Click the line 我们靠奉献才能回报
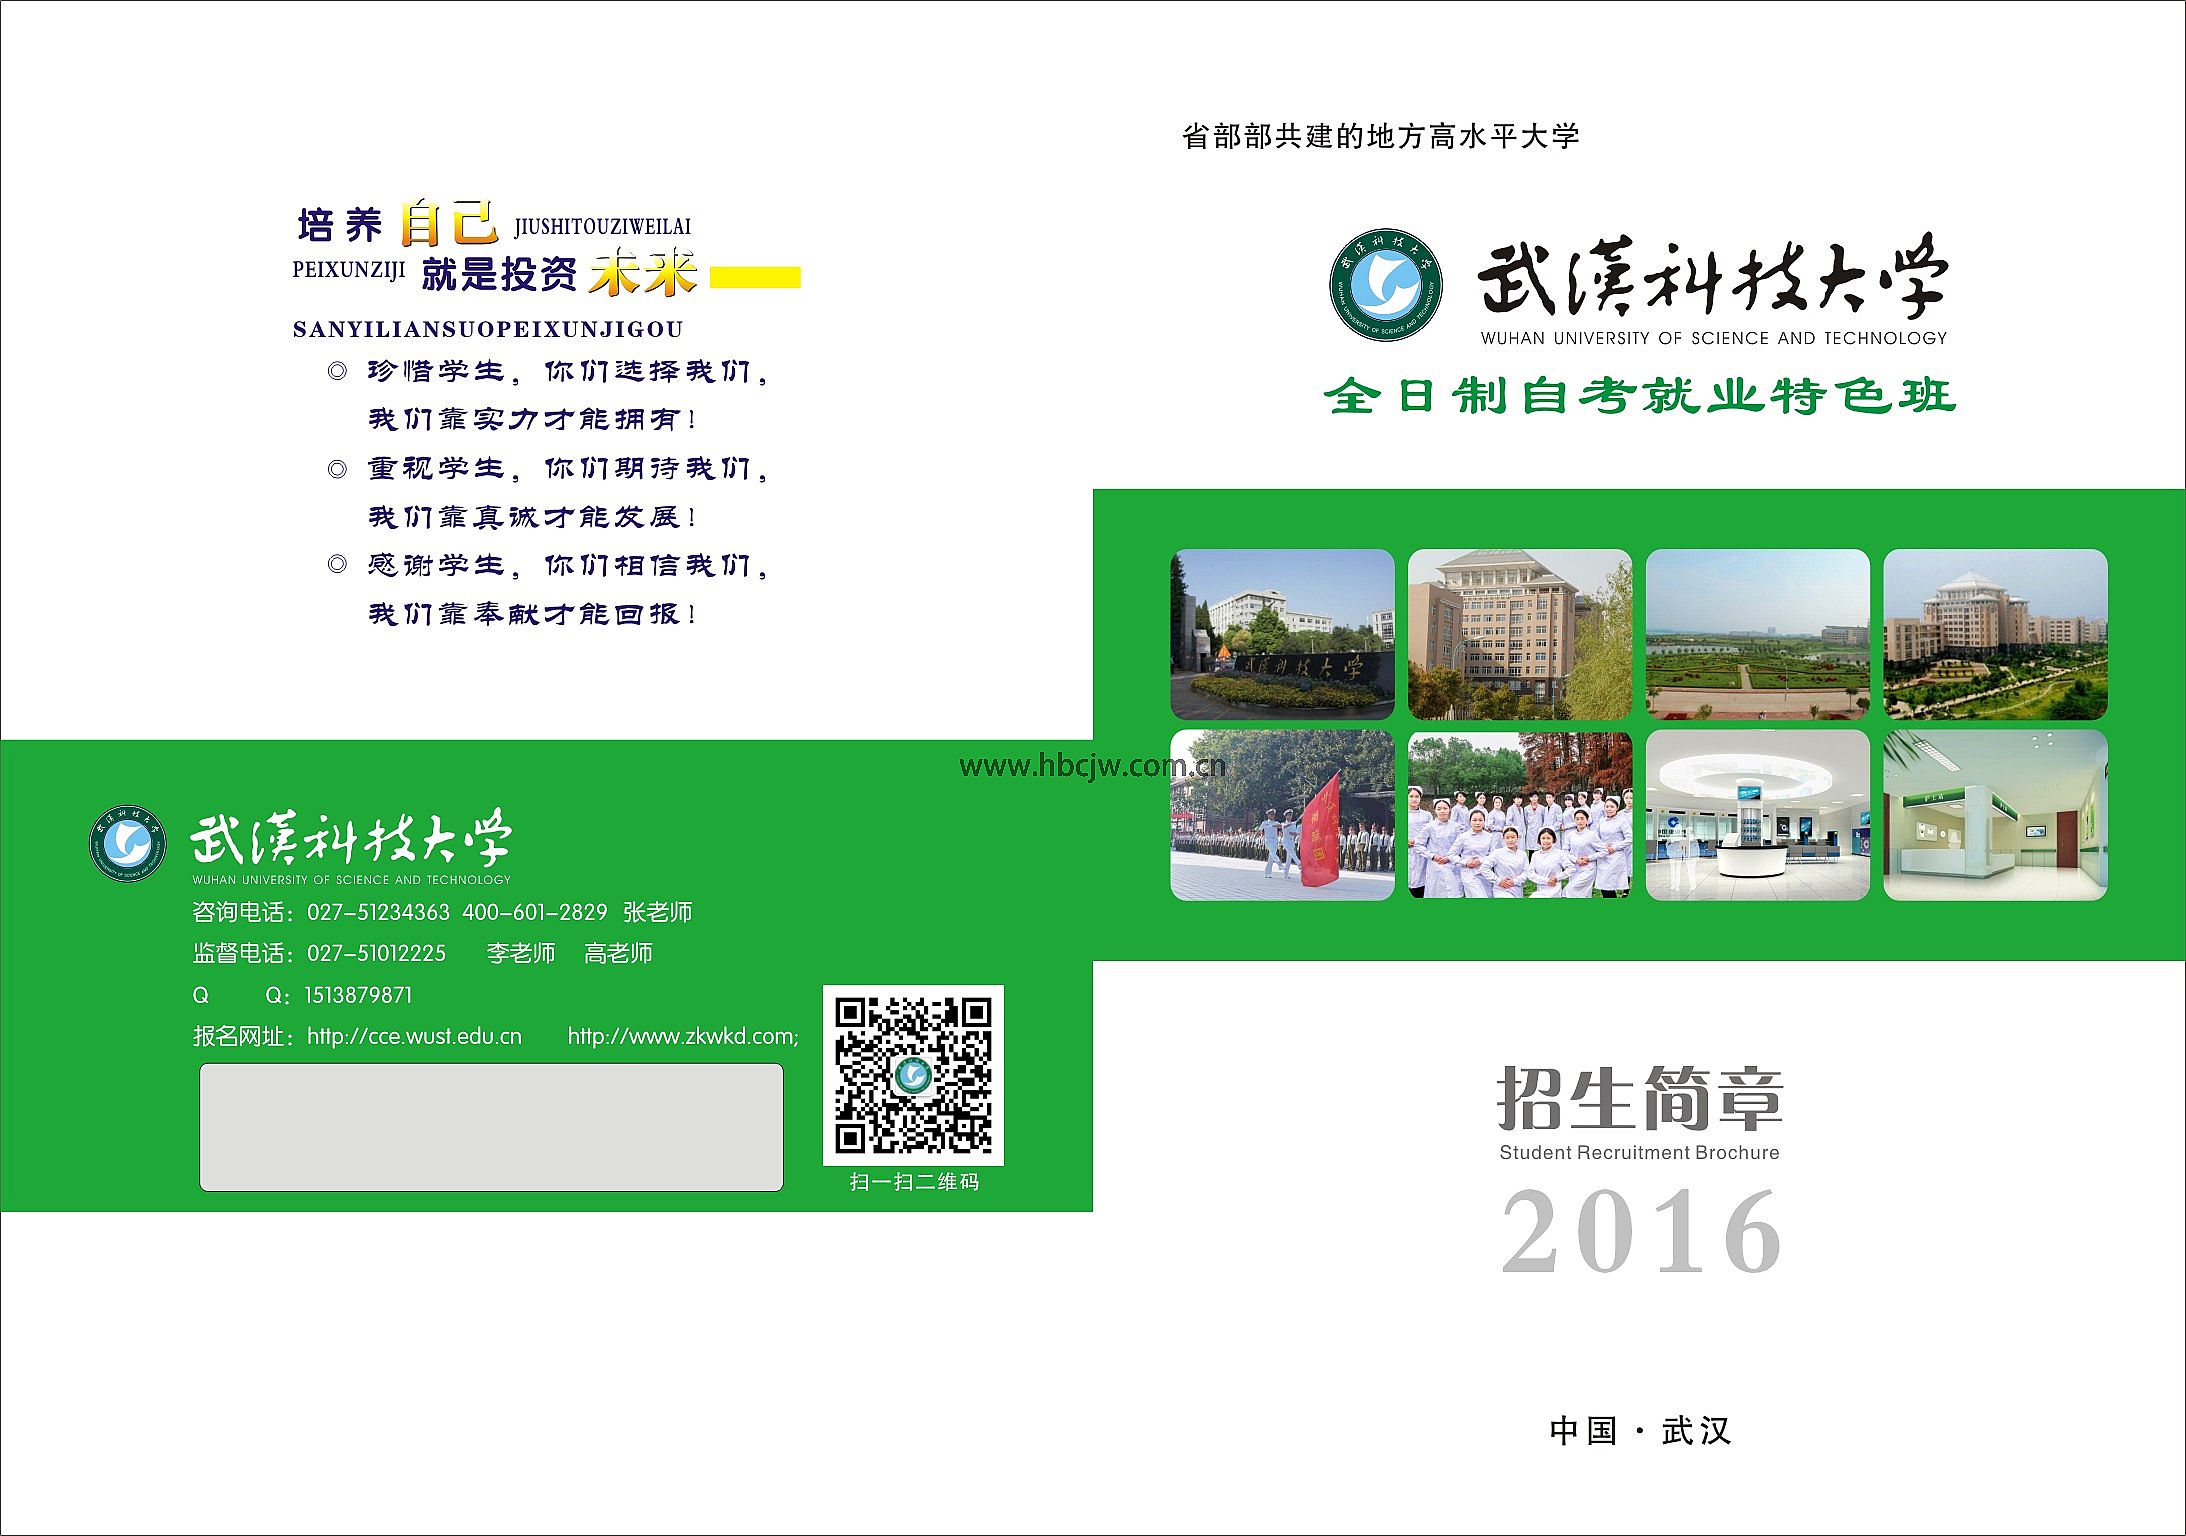Viewport: 2186px width, 1536px height. tap(531, 614)
